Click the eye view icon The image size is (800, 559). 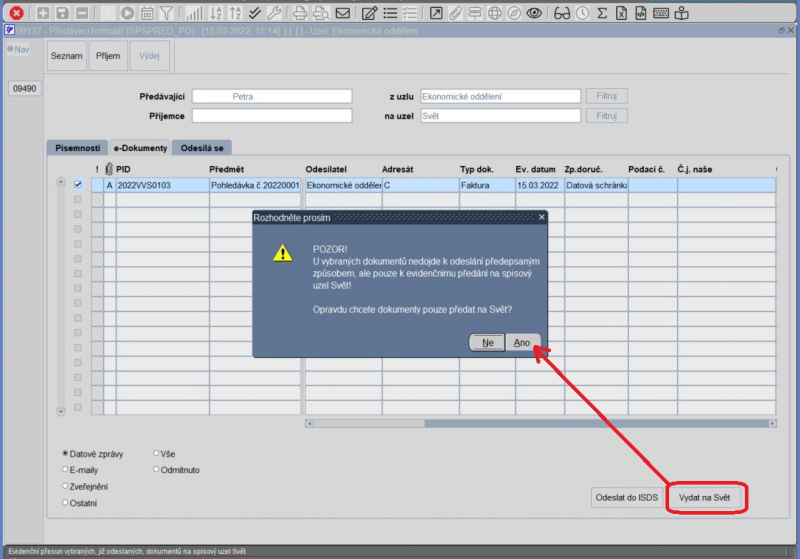[x=534, y=13]
